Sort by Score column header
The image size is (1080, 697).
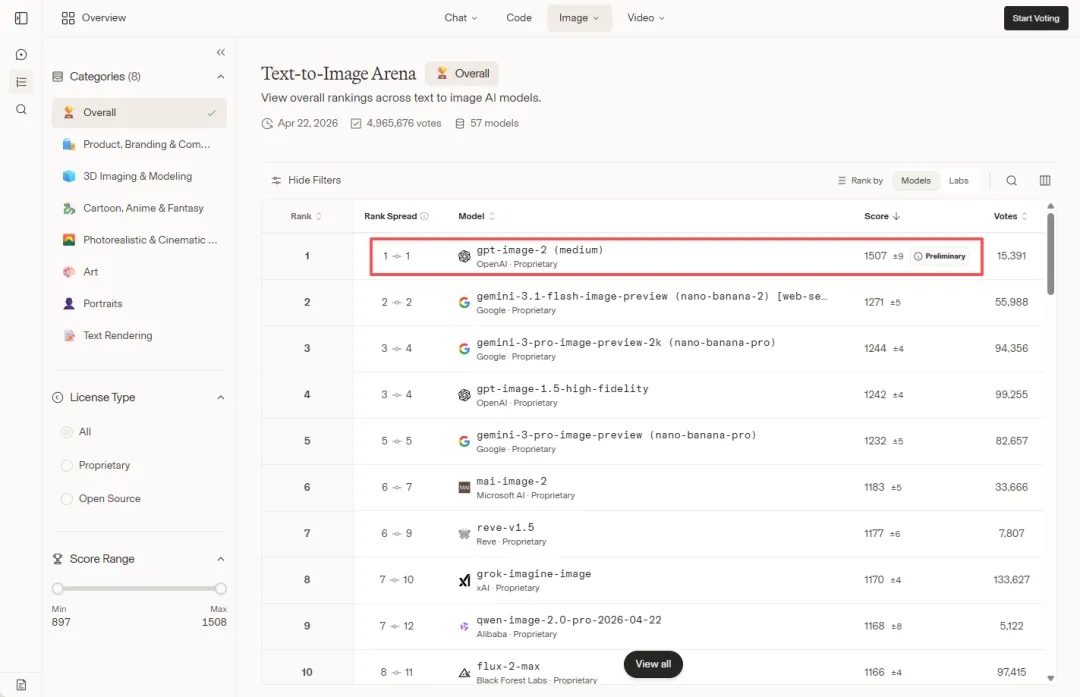882,216
